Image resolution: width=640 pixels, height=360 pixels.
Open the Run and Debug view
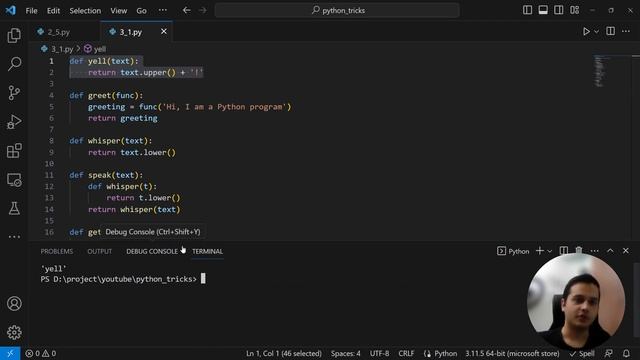tap(14, 122)
